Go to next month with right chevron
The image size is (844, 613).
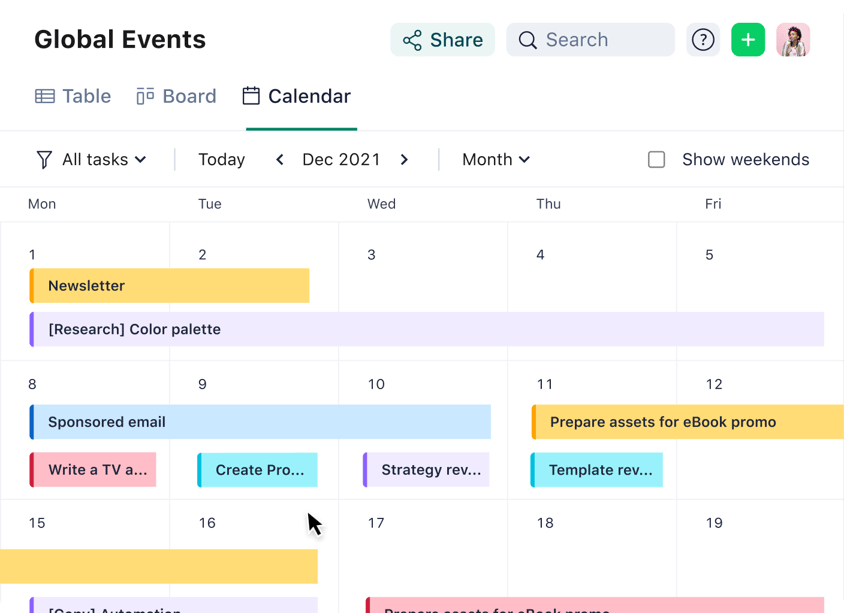(404, 160)
